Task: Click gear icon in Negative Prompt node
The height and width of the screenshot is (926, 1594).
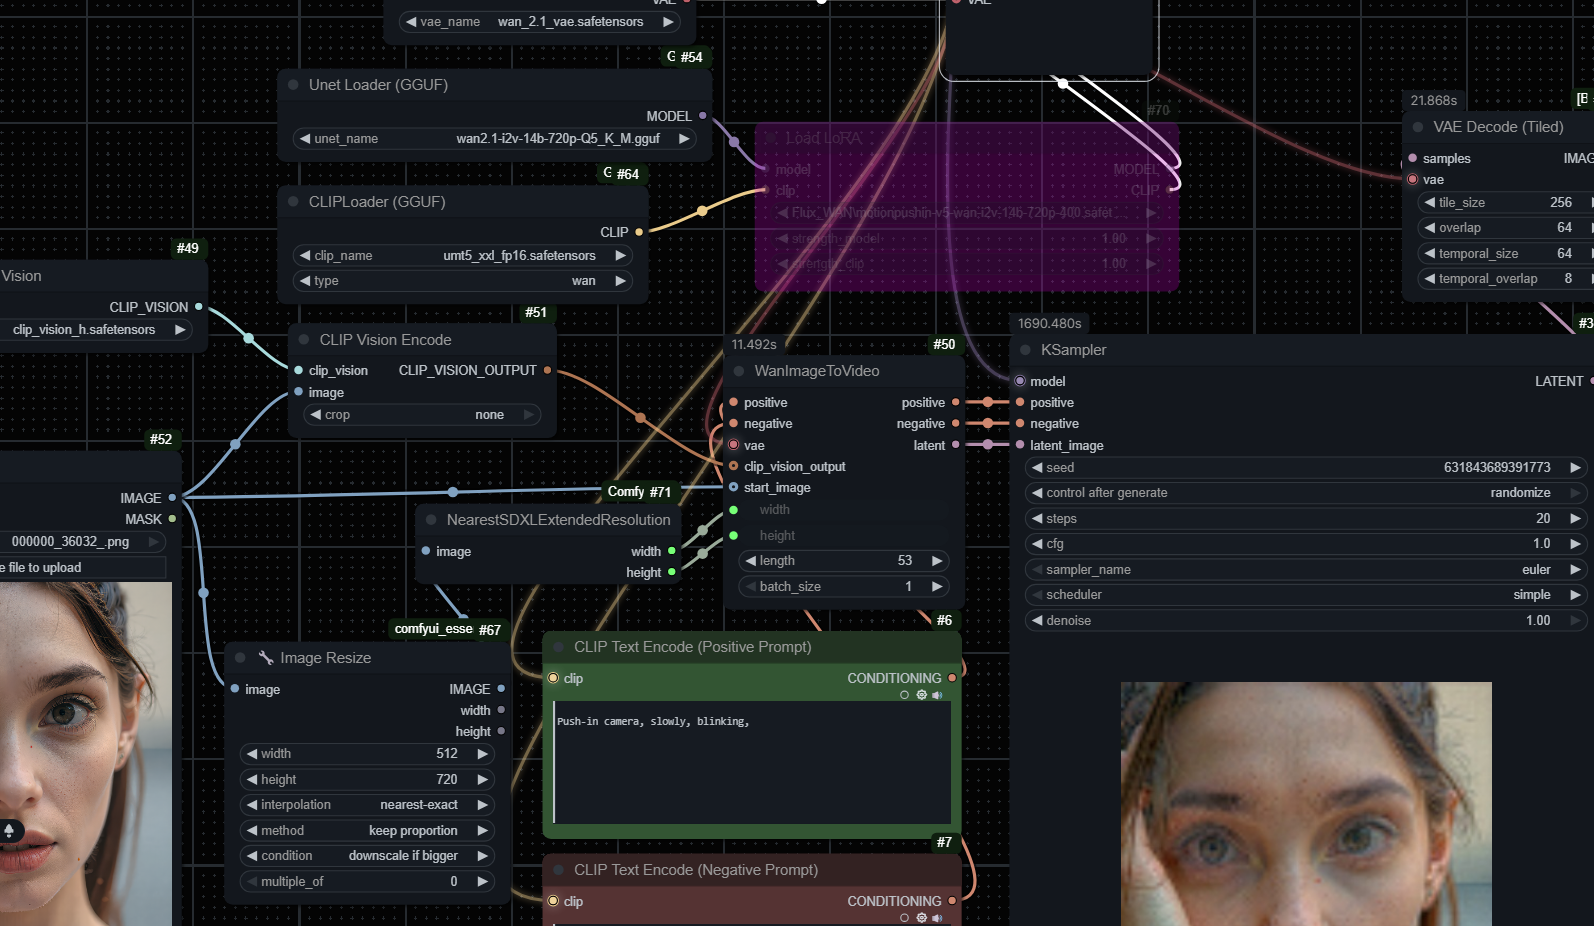Action: [x=921, y=918]
